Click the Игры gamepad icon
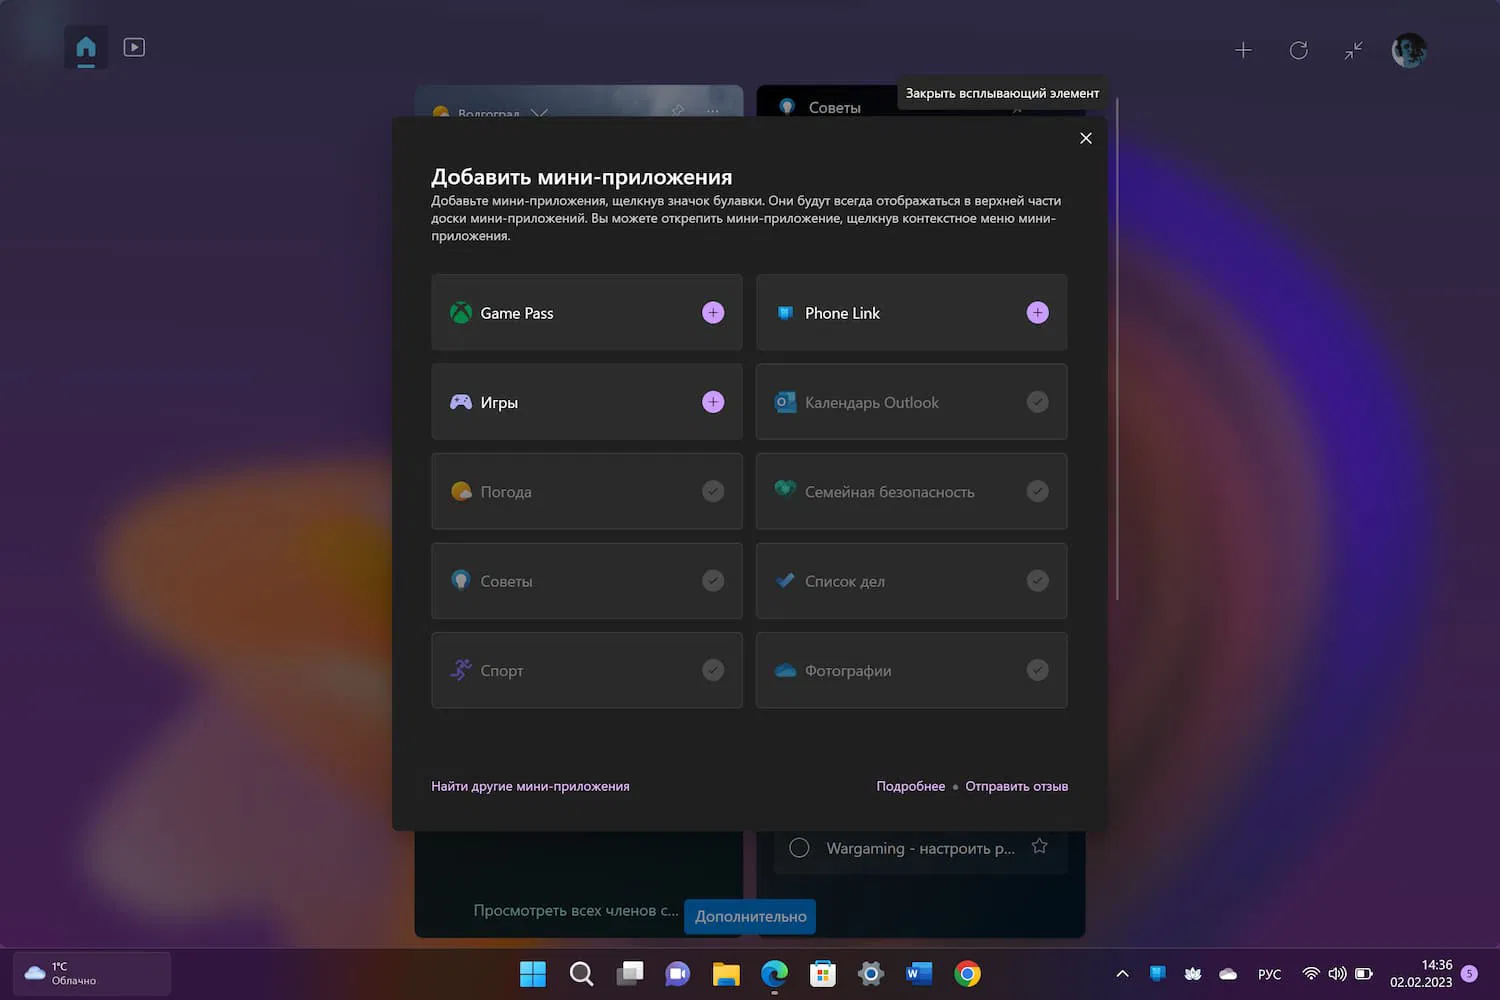 click(x=461, y=402)
